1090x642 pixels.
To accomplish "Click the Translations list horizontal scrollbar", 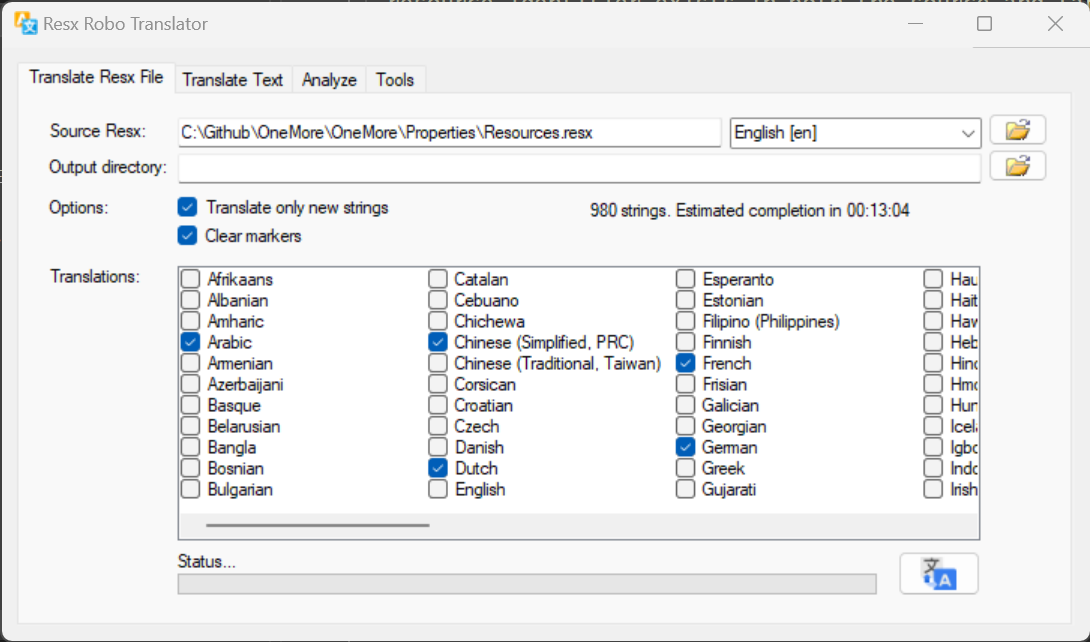I will [x=318, y=525].
